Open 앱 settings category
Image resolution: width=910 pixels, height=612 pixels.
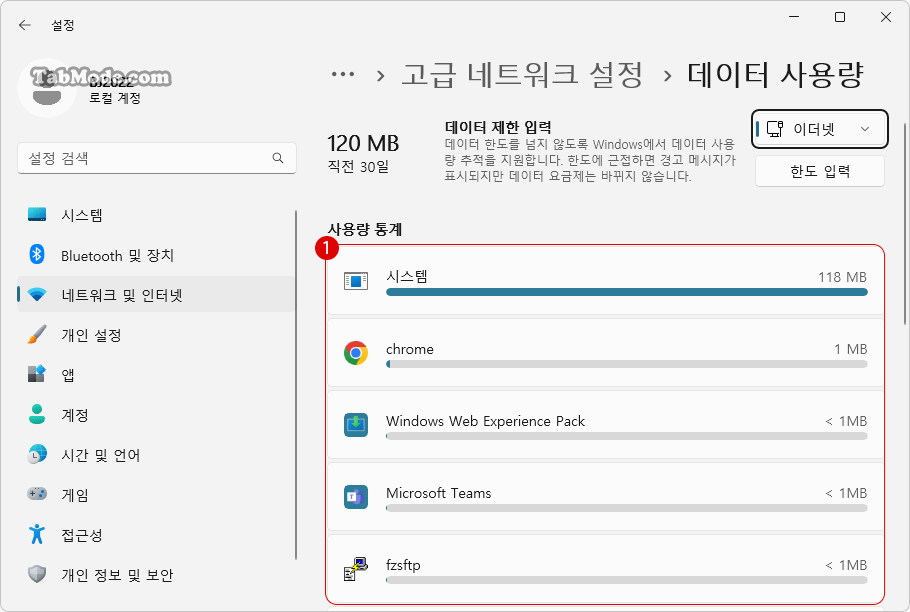(156, 374)
